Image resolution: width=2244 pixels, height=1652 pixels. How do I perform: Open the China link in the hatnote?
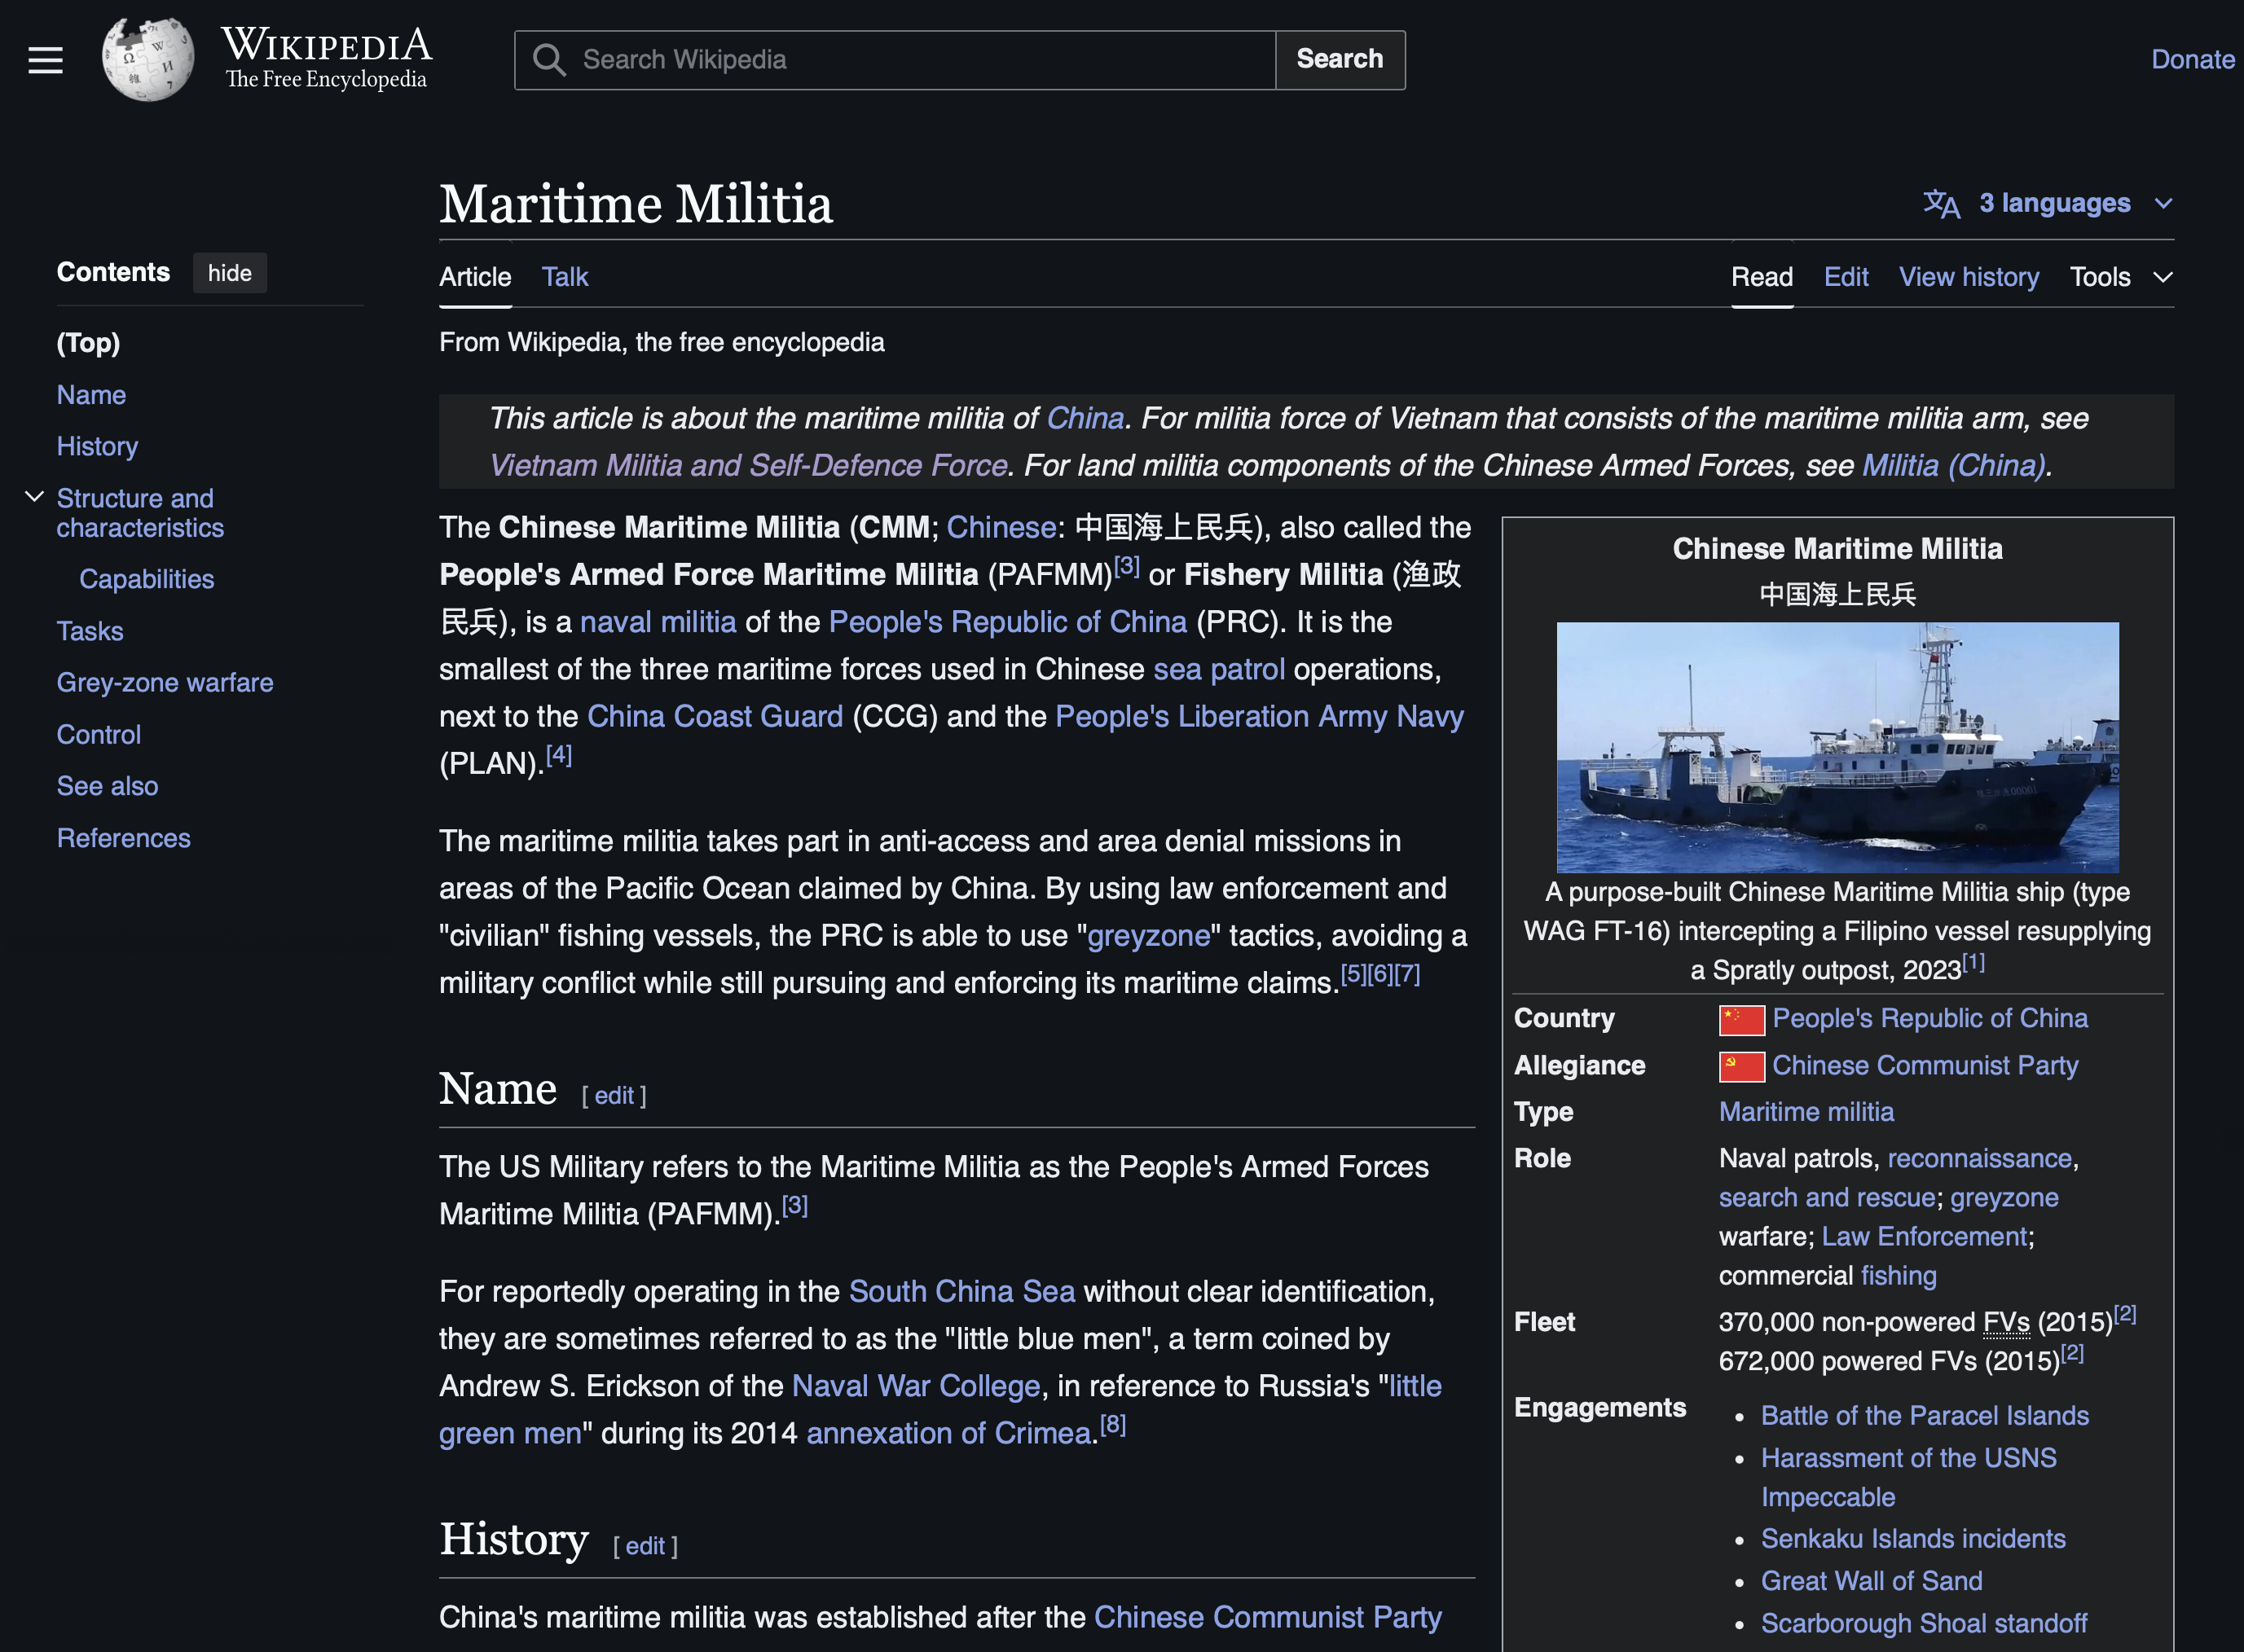tap(1085, 418)
